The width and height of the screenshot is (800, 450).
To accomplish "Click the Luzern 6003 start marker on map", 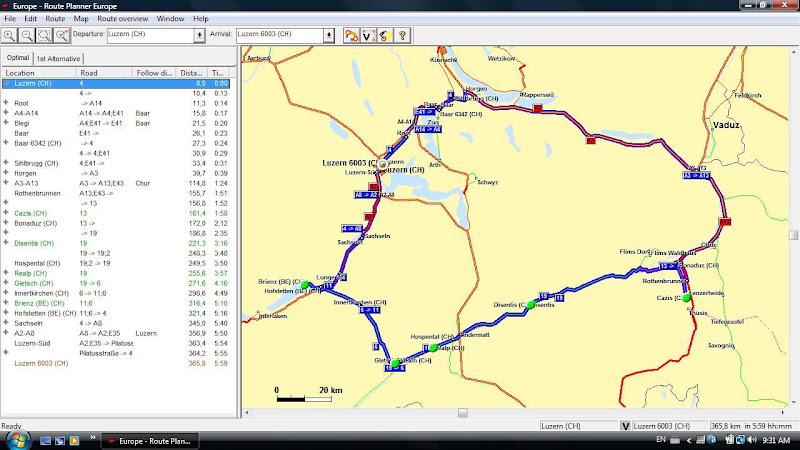I will 382,164.
